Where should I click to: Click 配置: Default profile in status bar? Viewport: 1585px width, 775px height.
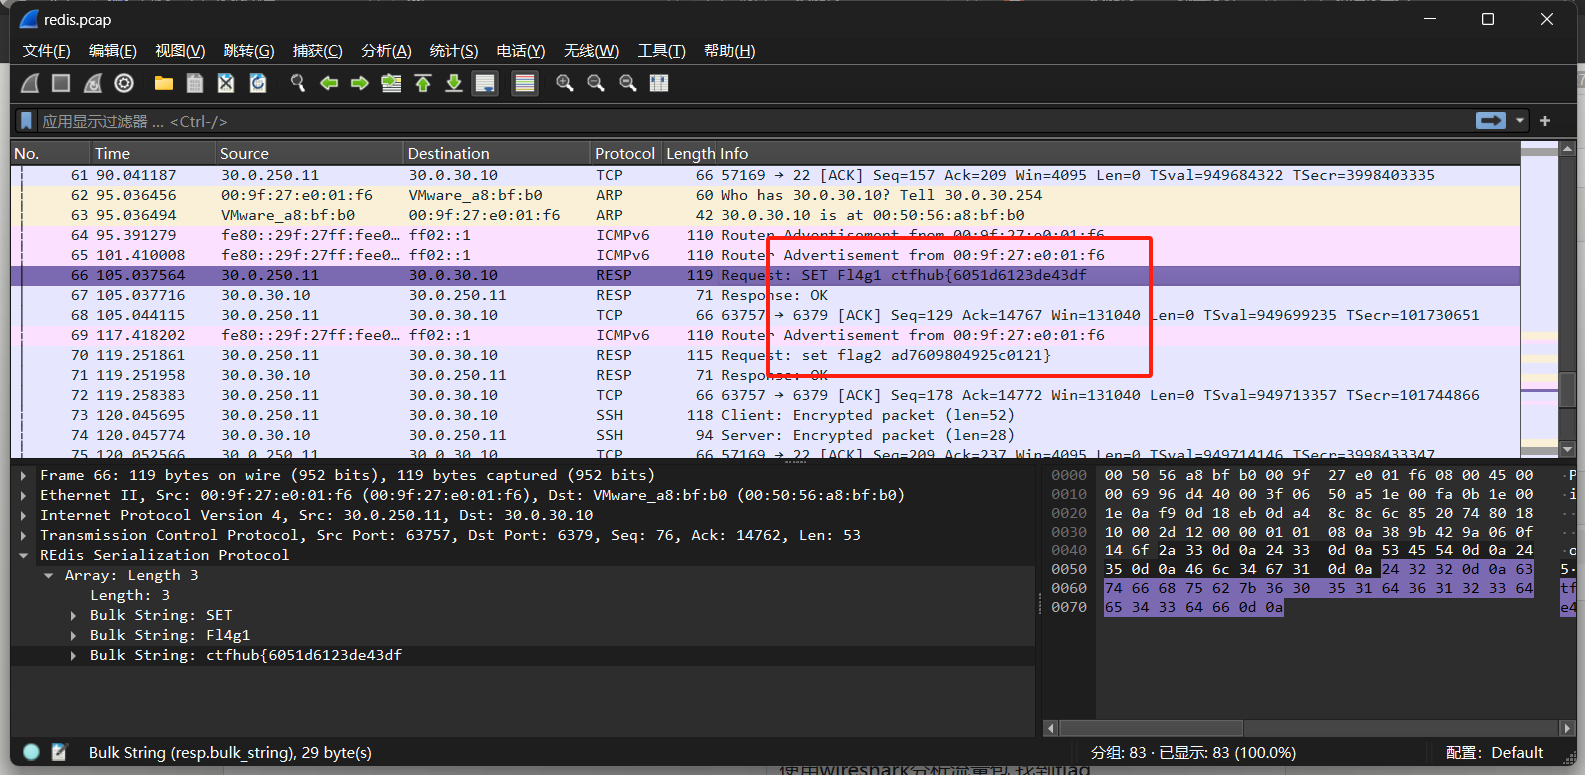tap(1494, 752)
